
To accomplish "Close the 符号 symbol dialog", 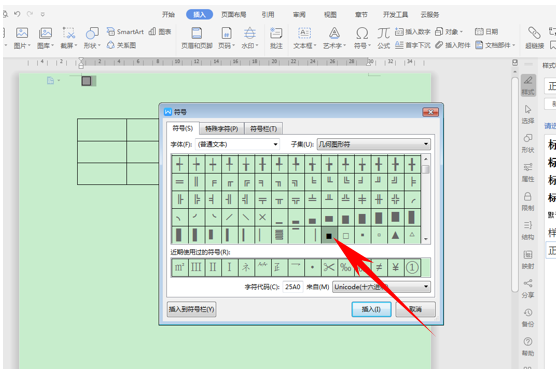I will pyautogui.click(x=430, y=112).
